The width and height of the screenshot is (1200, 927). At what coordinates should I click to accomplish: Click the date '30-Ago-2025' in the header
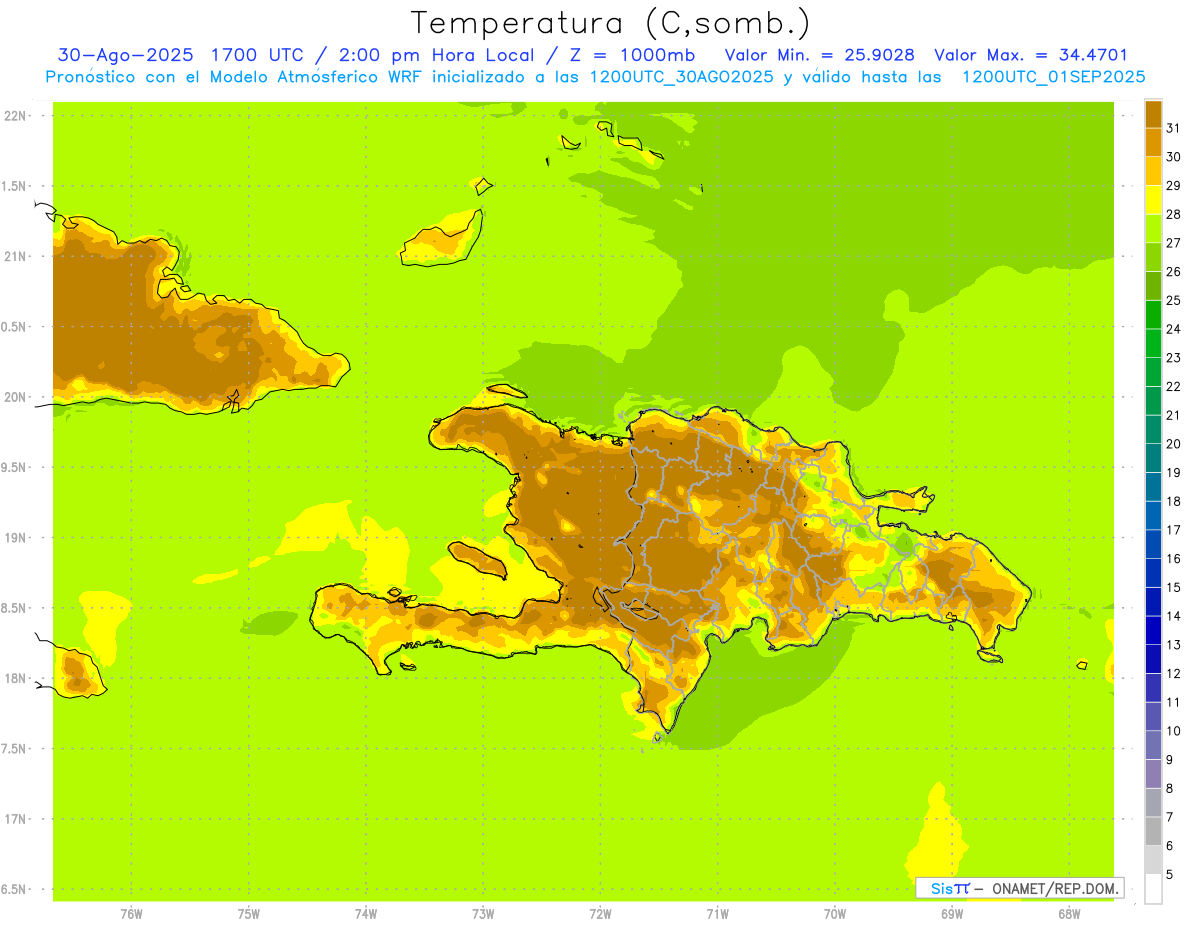click(x=127, y=55)
